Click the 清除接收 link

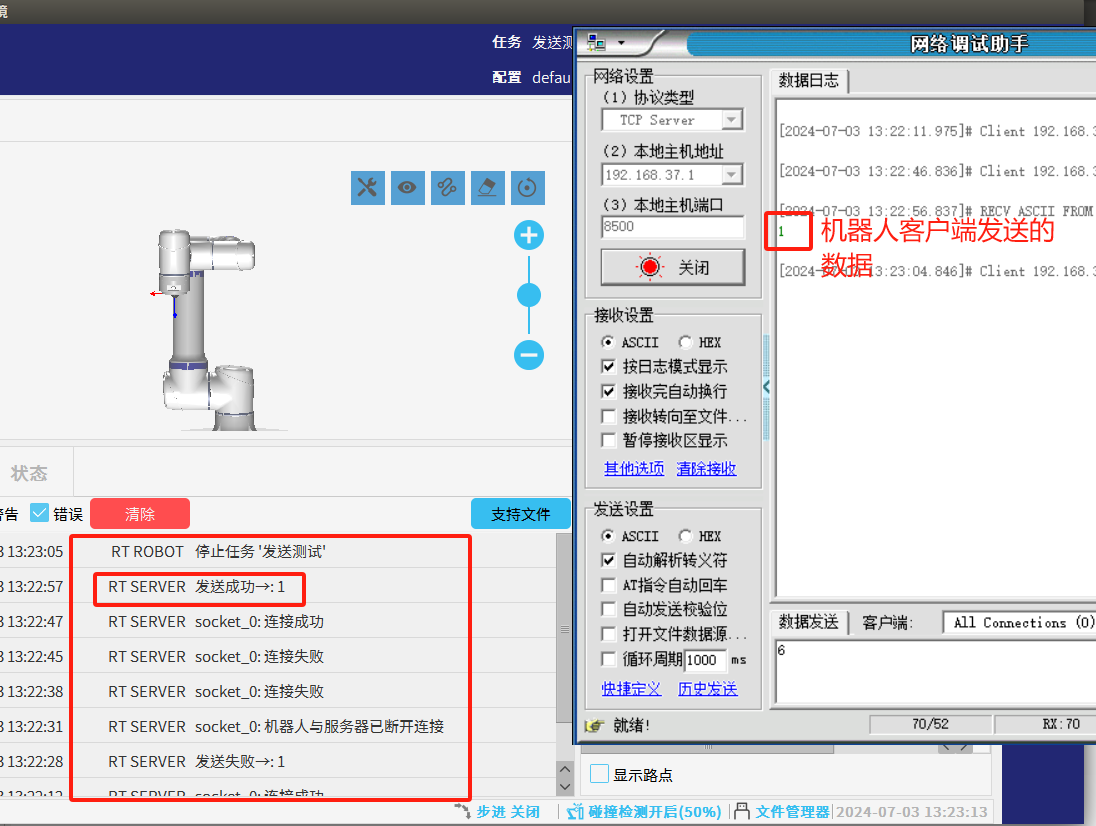point(706,468)
